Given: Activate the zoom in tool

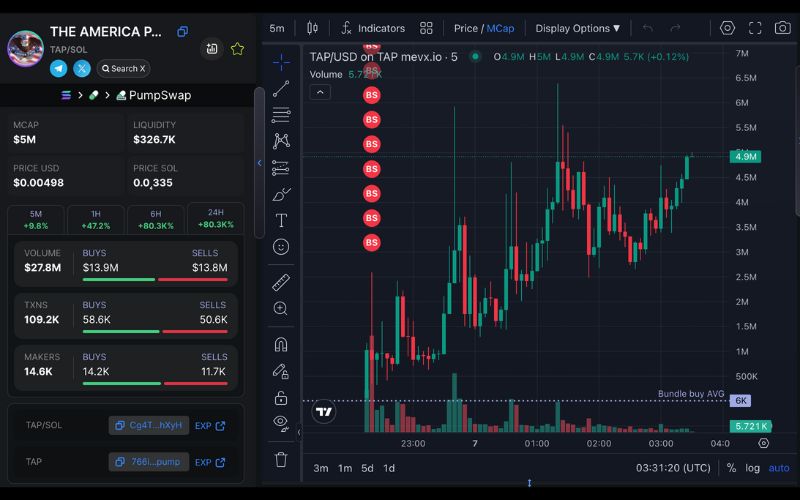Looking at the screenshot, I should click(281, 308).
